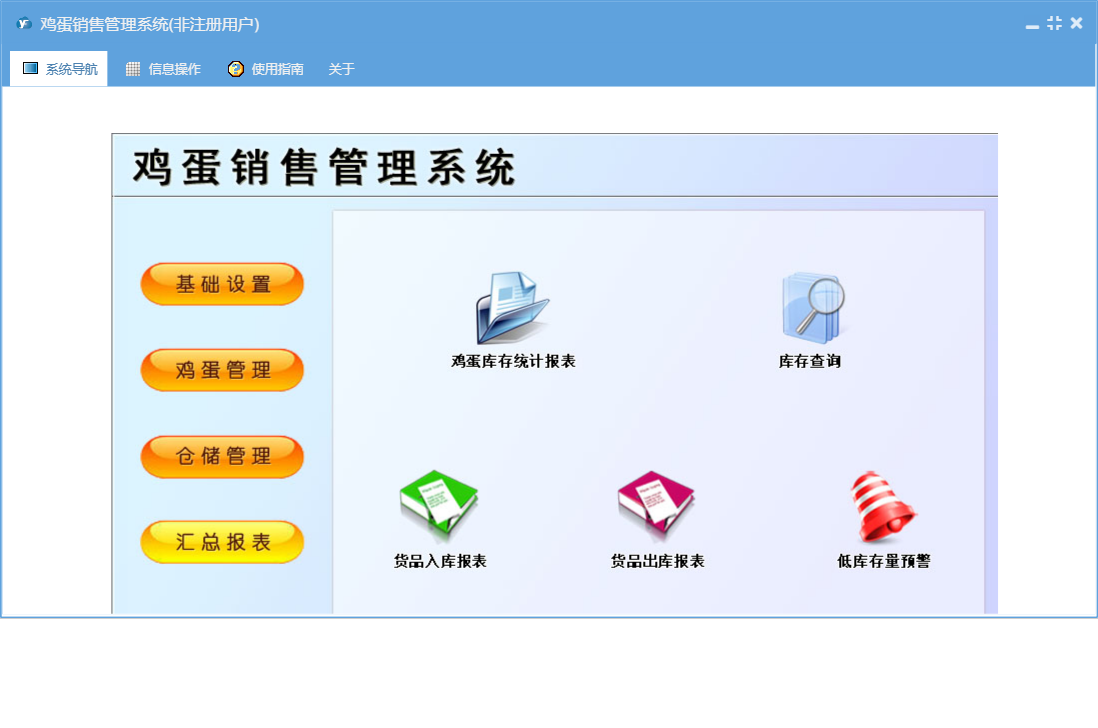Click the 鸡蛋销售管理系统 banner heading
Viewport: 1098px width, 728px height.
click(x=324, y=167)
